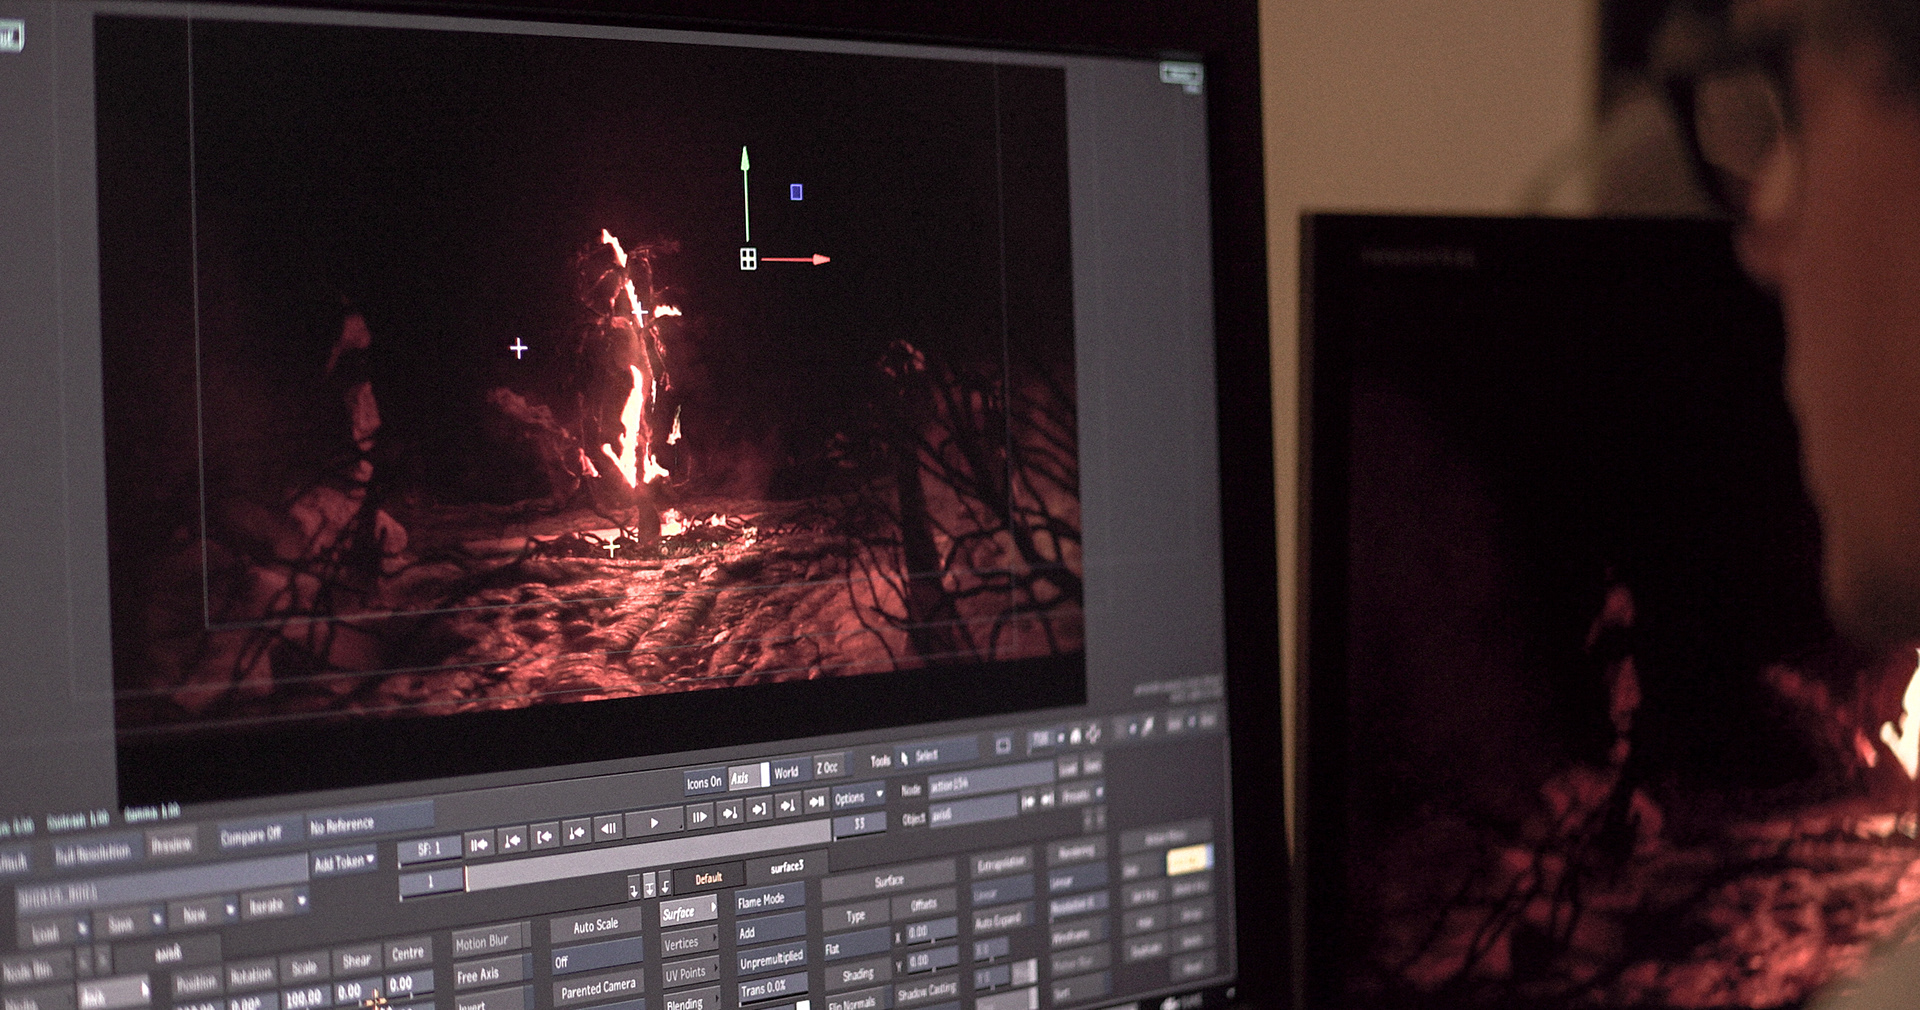Open the Options dropdown
The width and height of the screenshot is (1920, 1010).
point(858,798)
